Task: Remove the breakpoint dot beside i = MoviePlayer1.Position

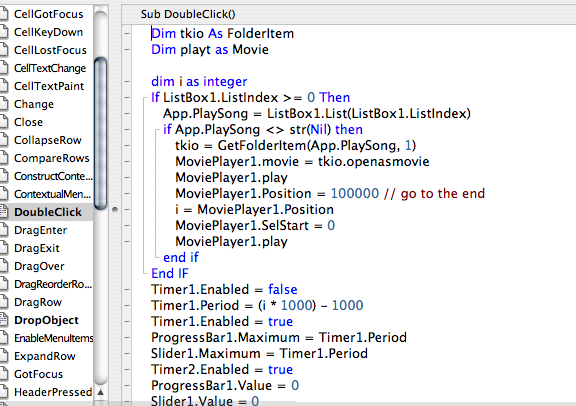Action: coord(115,209)
